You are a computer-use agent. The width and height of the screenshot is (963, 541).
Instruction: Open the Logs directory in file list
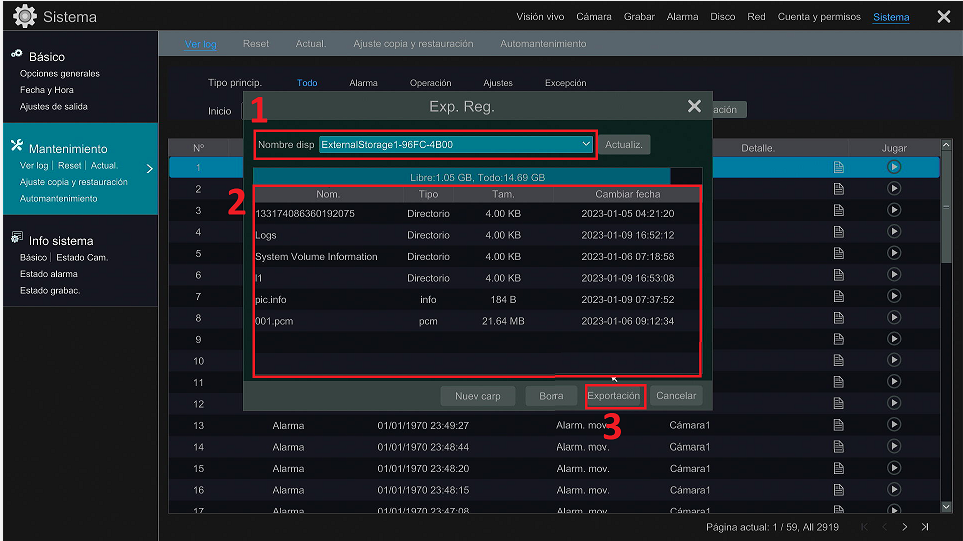pos(266,235)
